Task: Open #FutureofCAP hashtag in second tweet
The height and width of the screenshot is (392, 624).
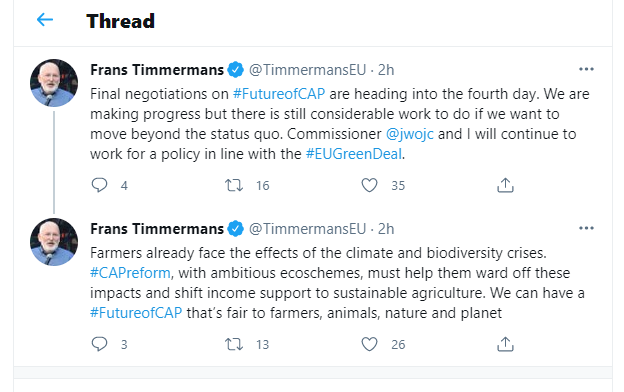Action: tap(136, 313)
